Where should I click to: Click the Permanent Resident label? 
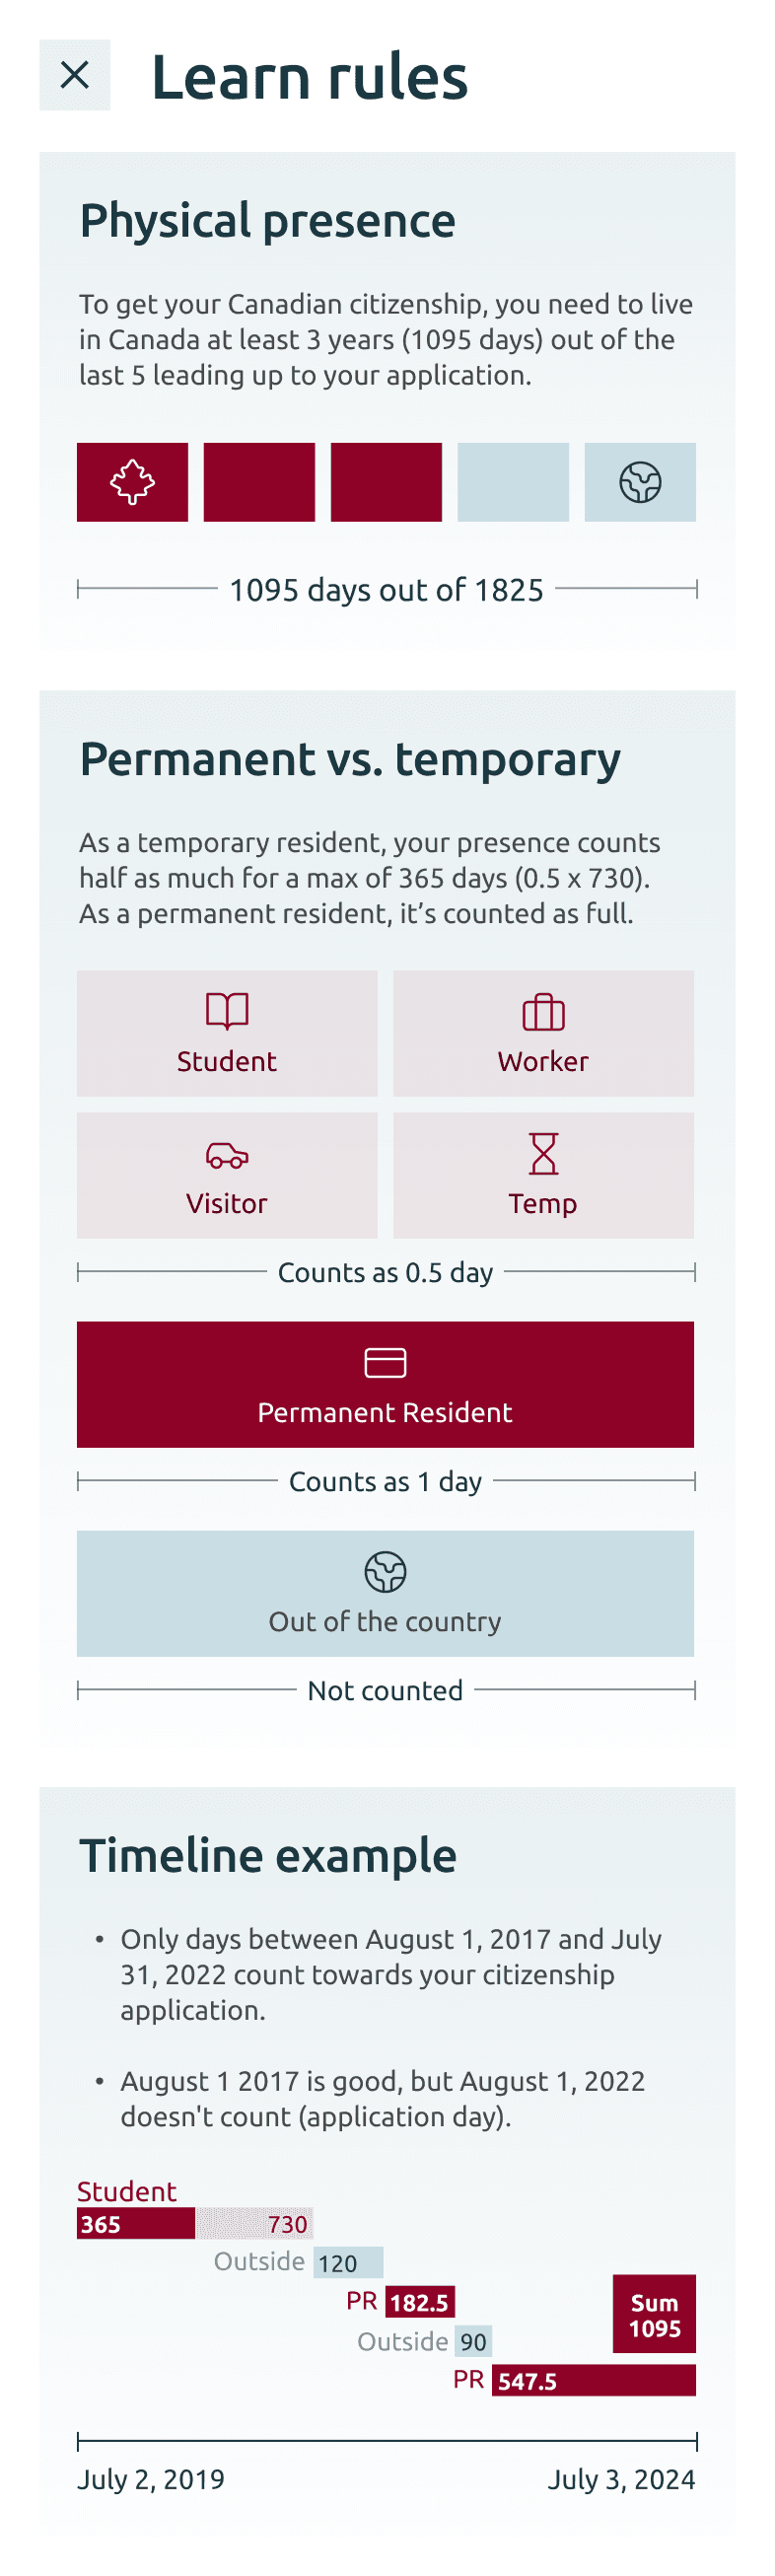(385, 1412)
